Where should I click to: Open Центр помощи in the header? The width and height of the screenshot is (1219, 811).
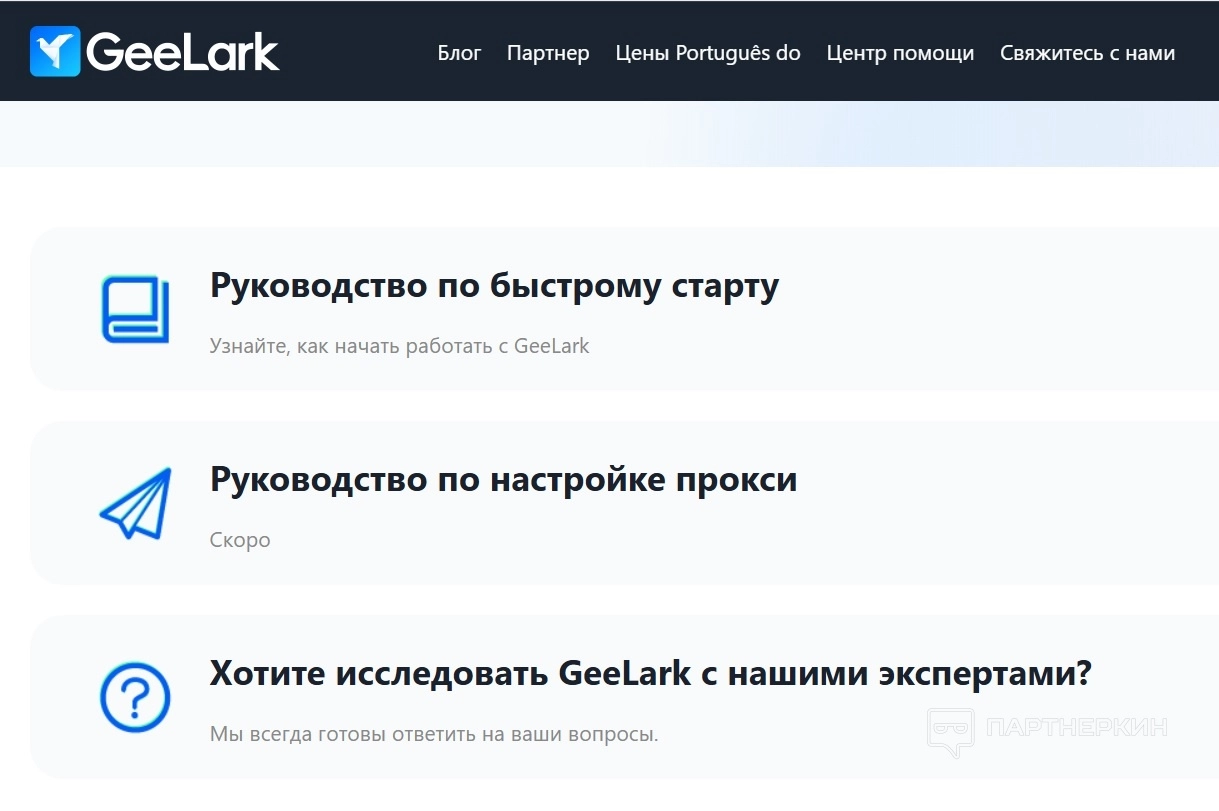(x=900, y=53)
